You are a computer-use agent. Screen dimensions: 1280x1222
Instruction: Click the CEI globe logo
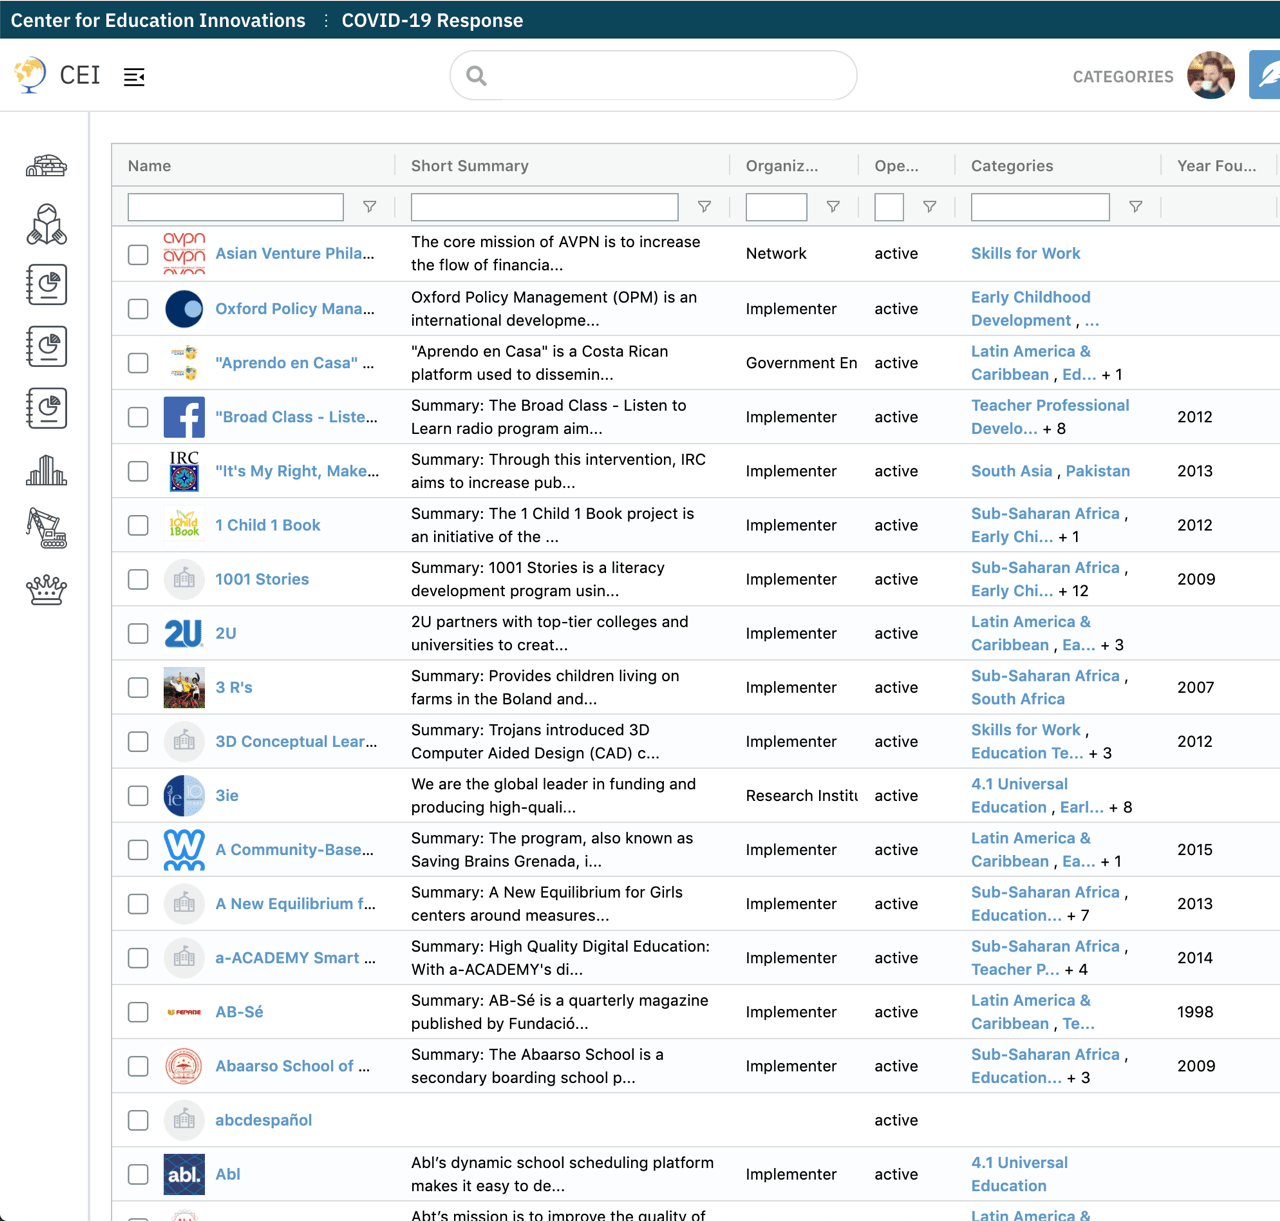click(31, 75)
